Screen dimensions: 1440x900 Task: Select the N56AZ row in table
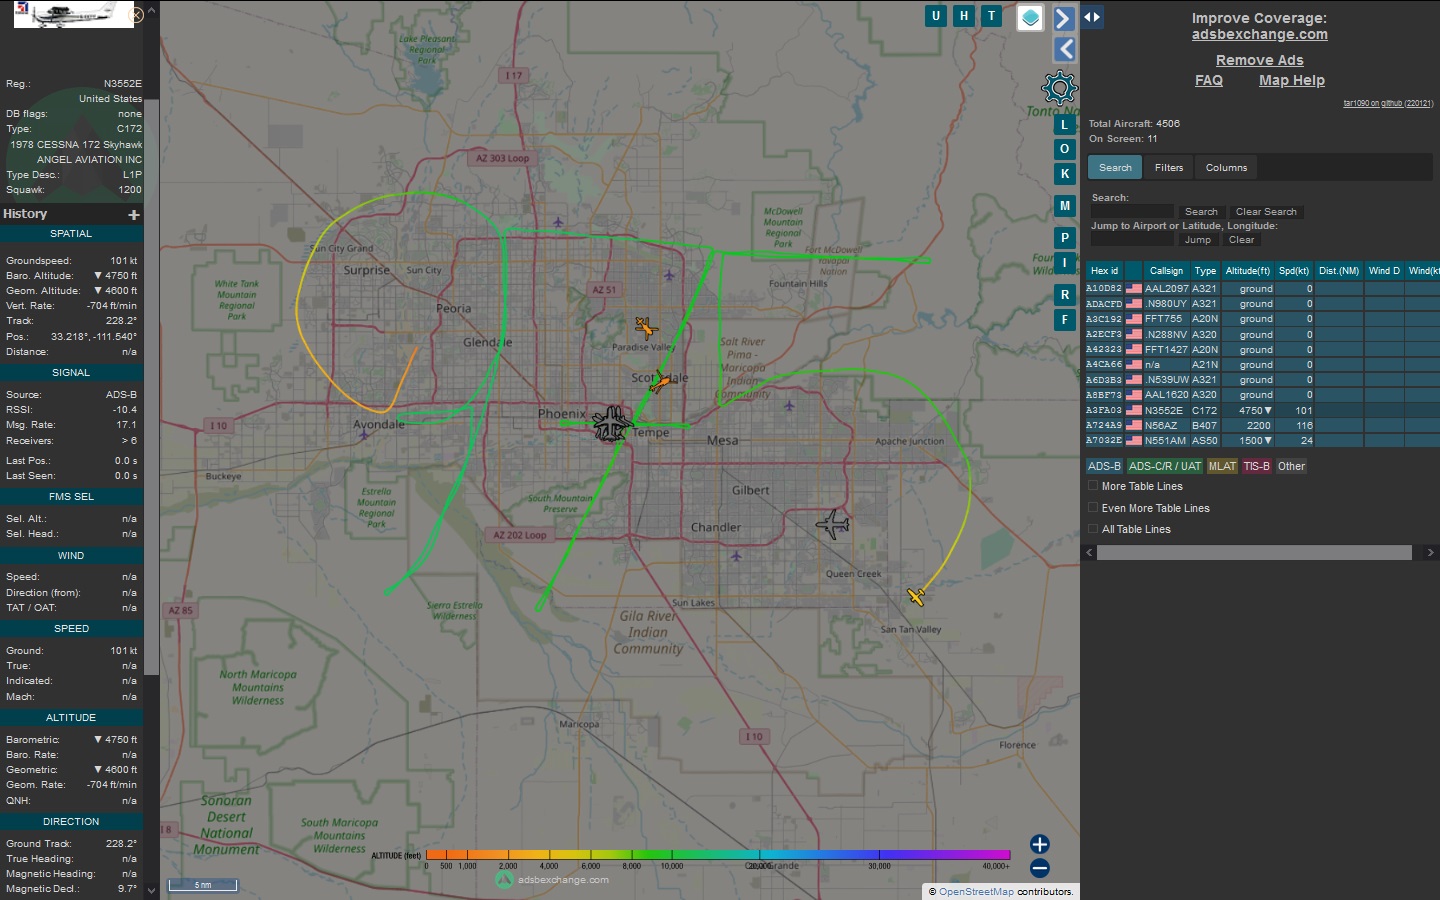pos(1262,425)
